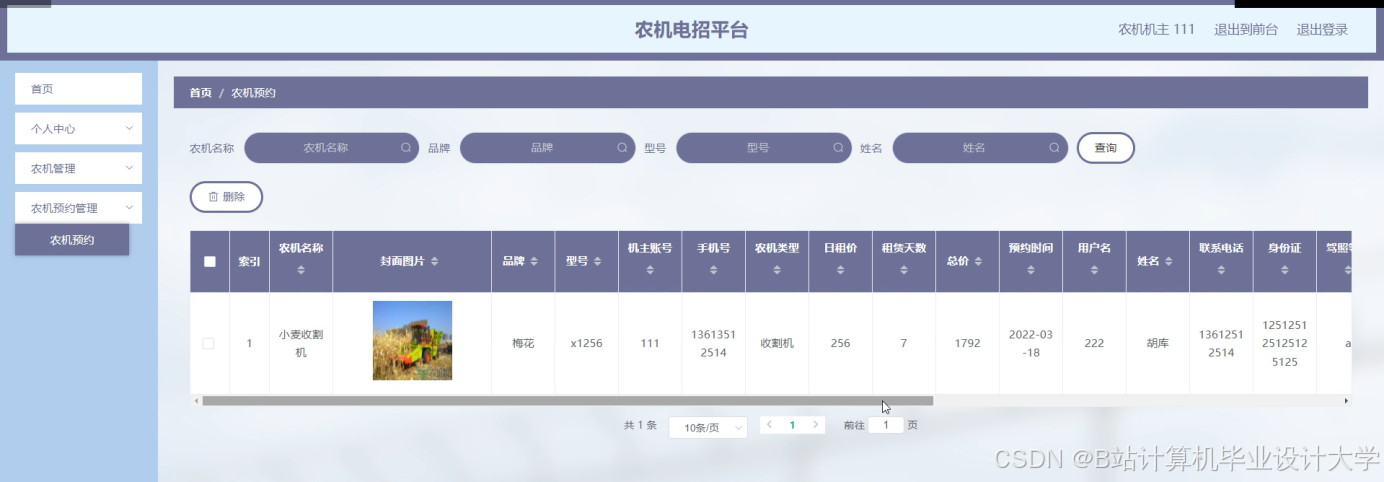Click horizontal table scrollbar thumb
This screenshot has height=482, width=1384.
coord(567,400)
